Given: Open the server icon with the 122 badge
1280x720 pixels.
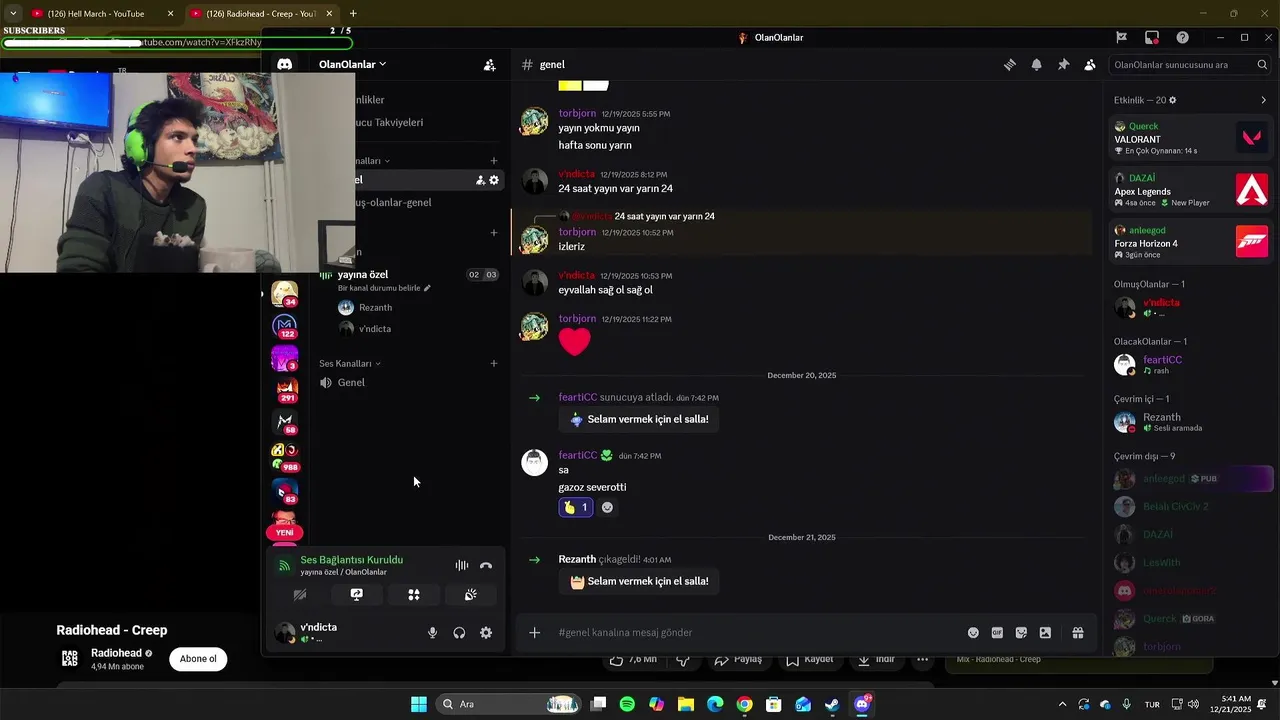Looking at the screenshot, I should pyautogui.click(x=285, y=326).
